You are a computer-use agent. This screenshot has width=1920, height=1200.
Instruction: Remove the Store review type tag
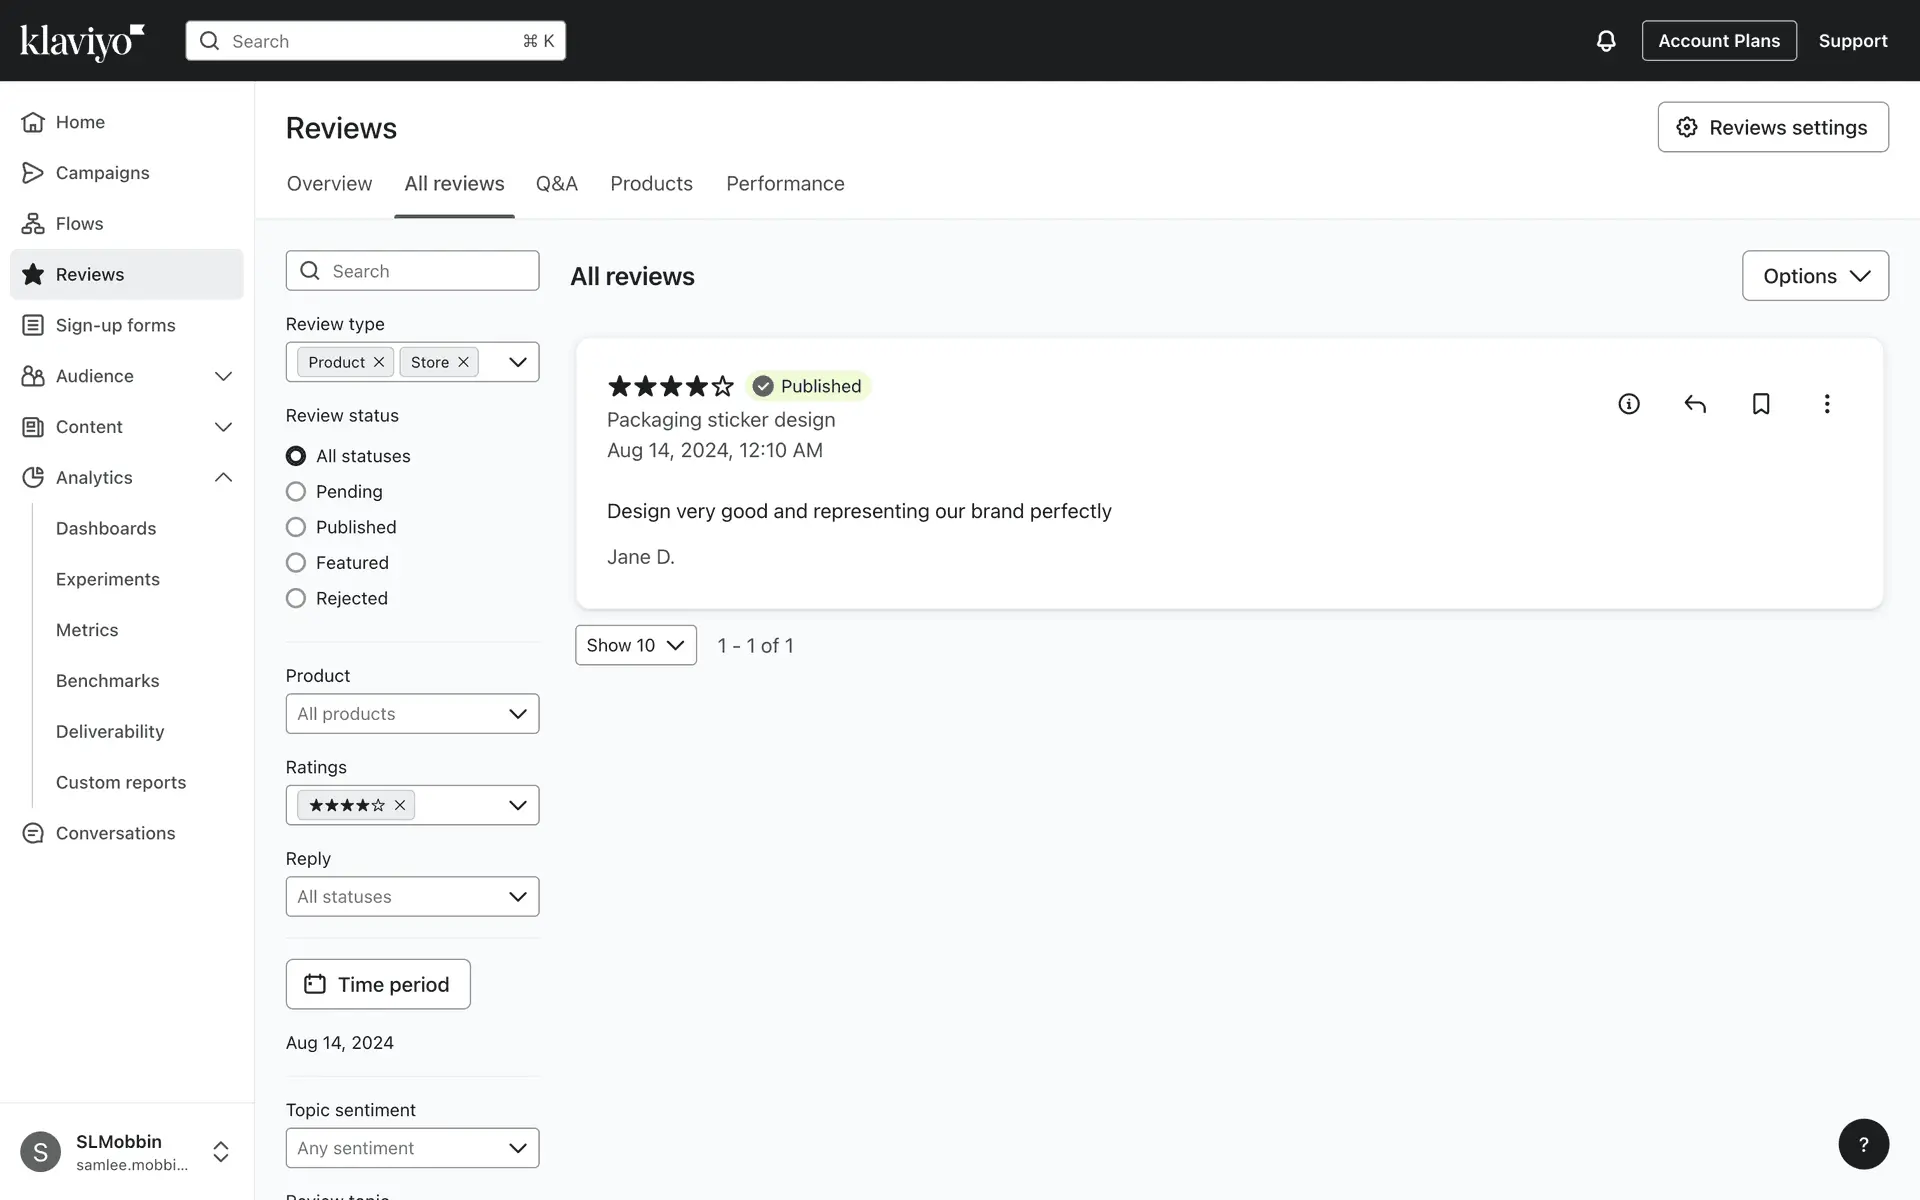(x=463, y=362)
